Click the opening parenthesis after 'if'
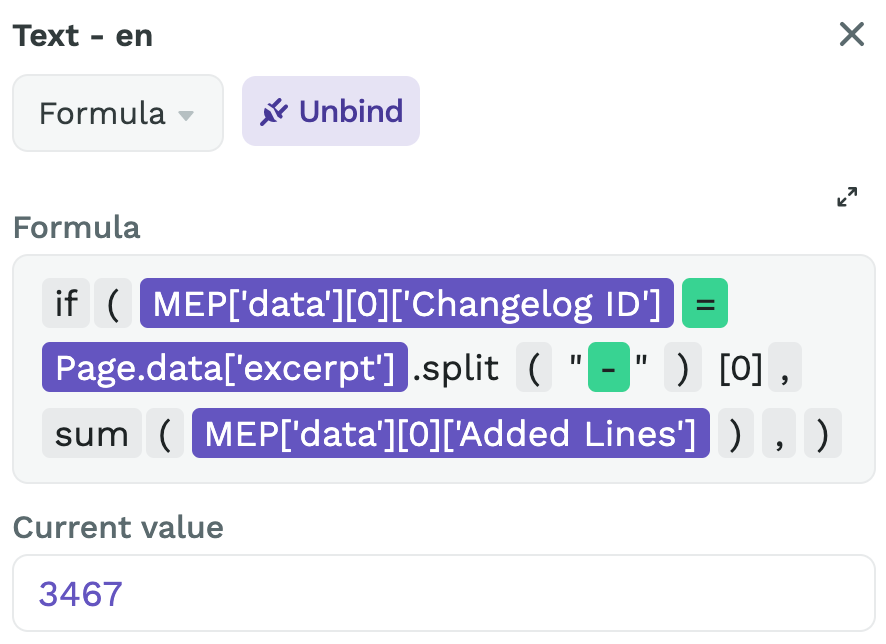This screenshot has width=886, height=644. 113,303
